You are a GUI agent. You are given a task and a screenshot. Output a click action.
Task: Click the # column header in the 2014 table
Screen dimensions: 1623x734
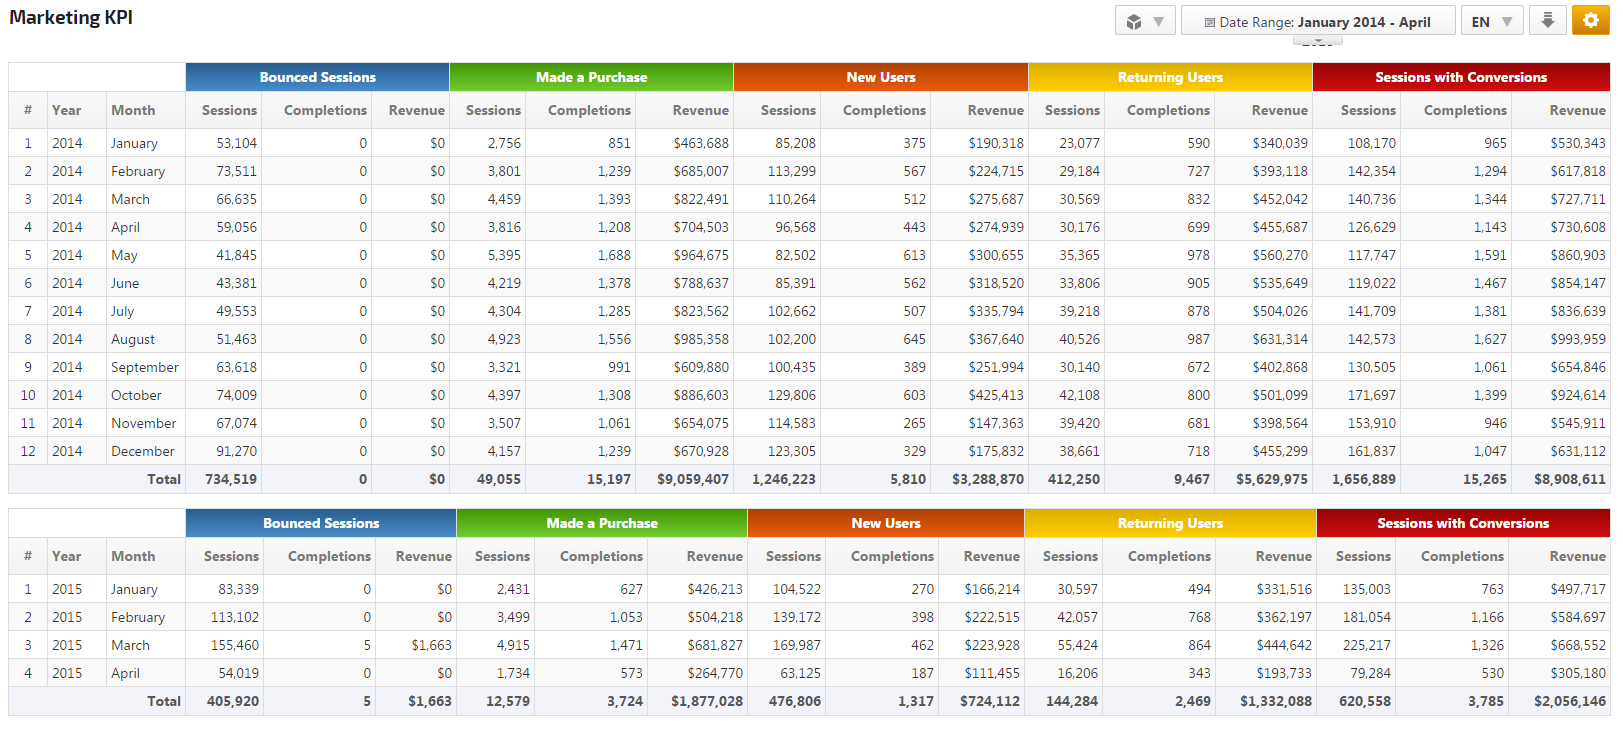click(x=28, y=110)
